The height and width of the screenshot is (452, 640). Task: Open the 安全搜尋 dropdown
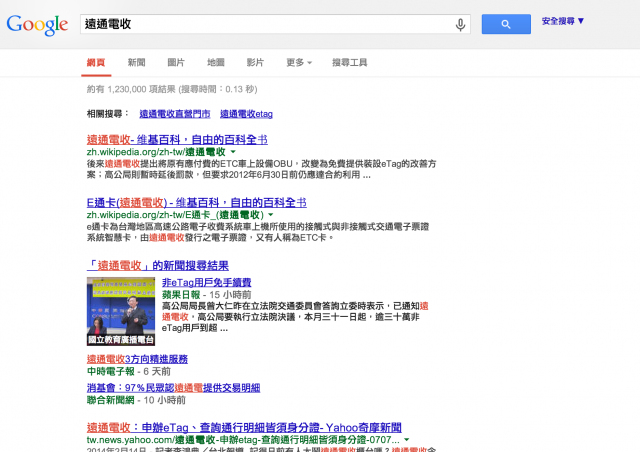click(563, 21)
